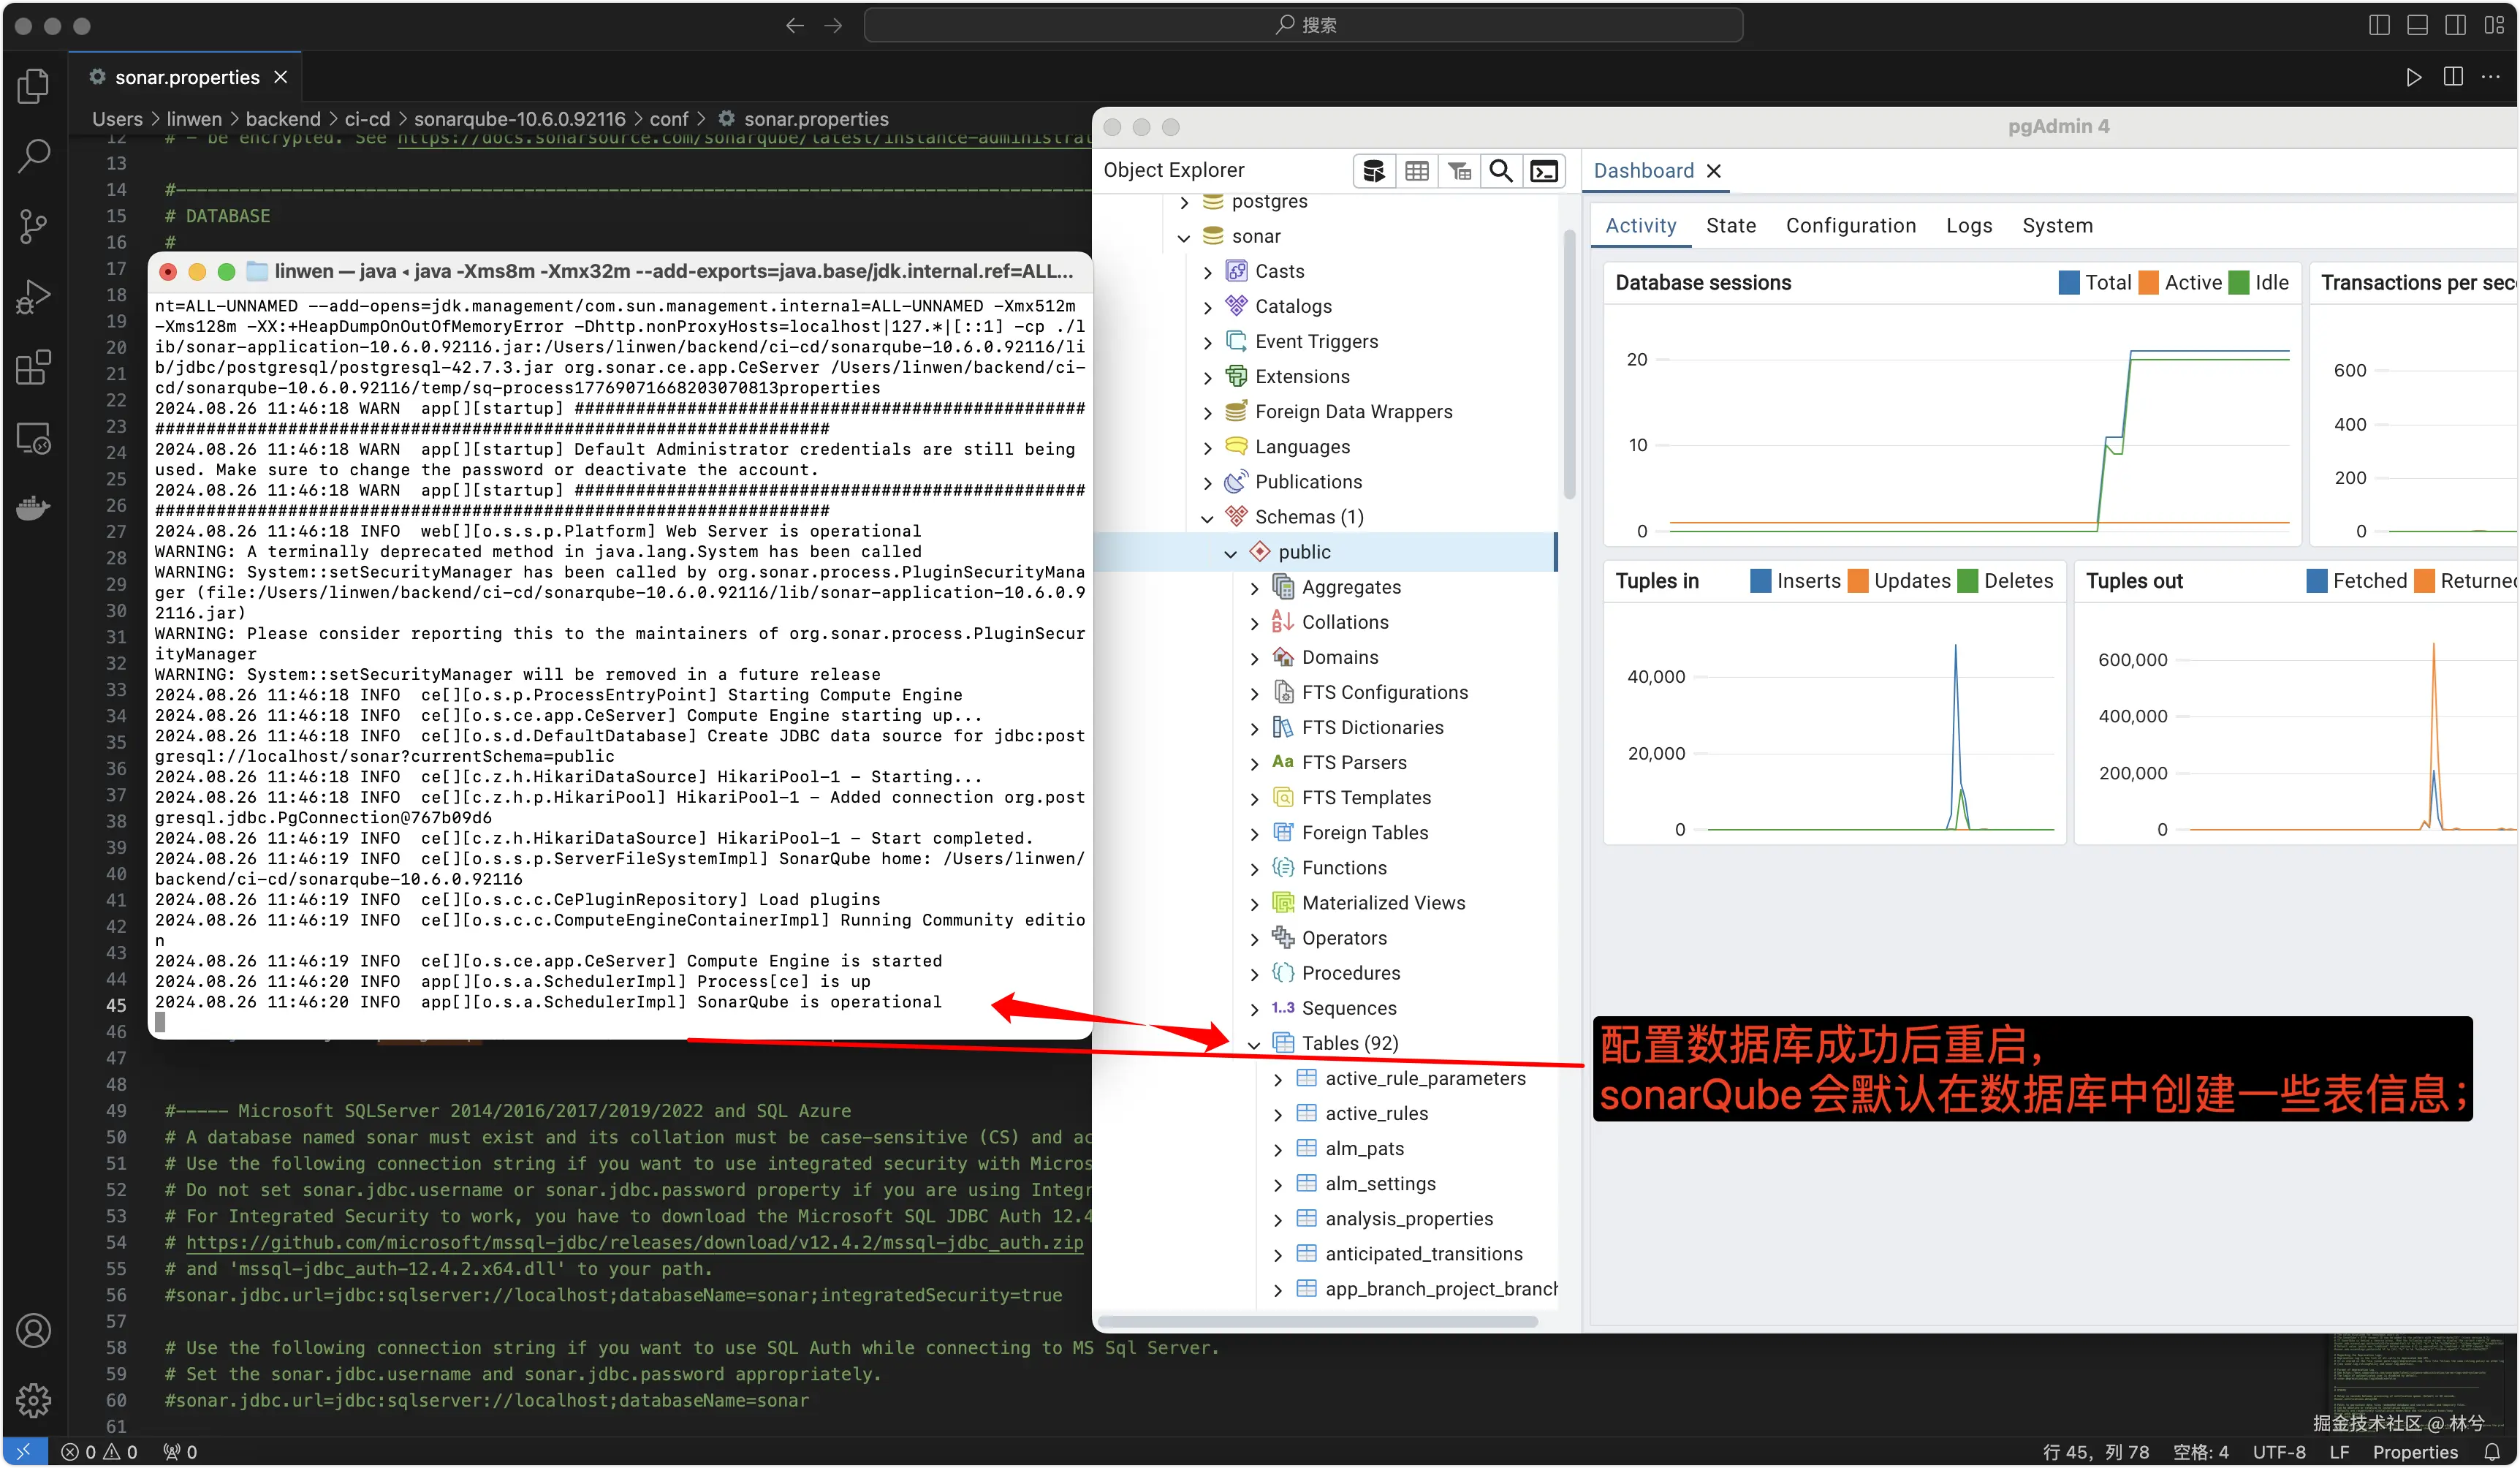The width and height of the screenshot is (2520, 1468).
Task: Open the mssql-jdbc GitHub download link
Action: pos(634,1242)
